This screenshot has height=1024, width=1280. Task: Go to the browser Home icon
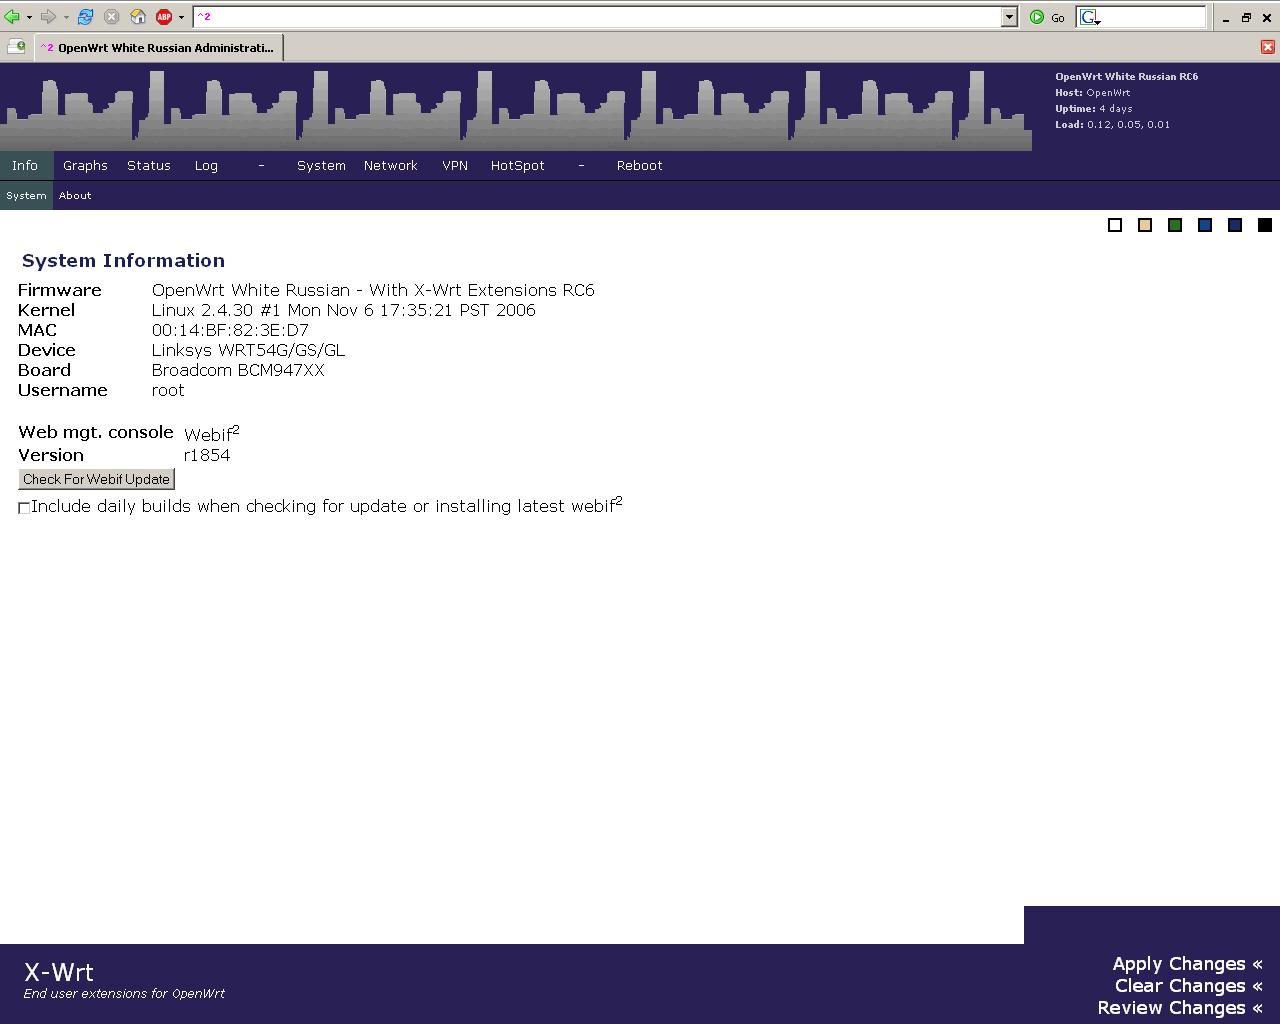tap(139, 17)
